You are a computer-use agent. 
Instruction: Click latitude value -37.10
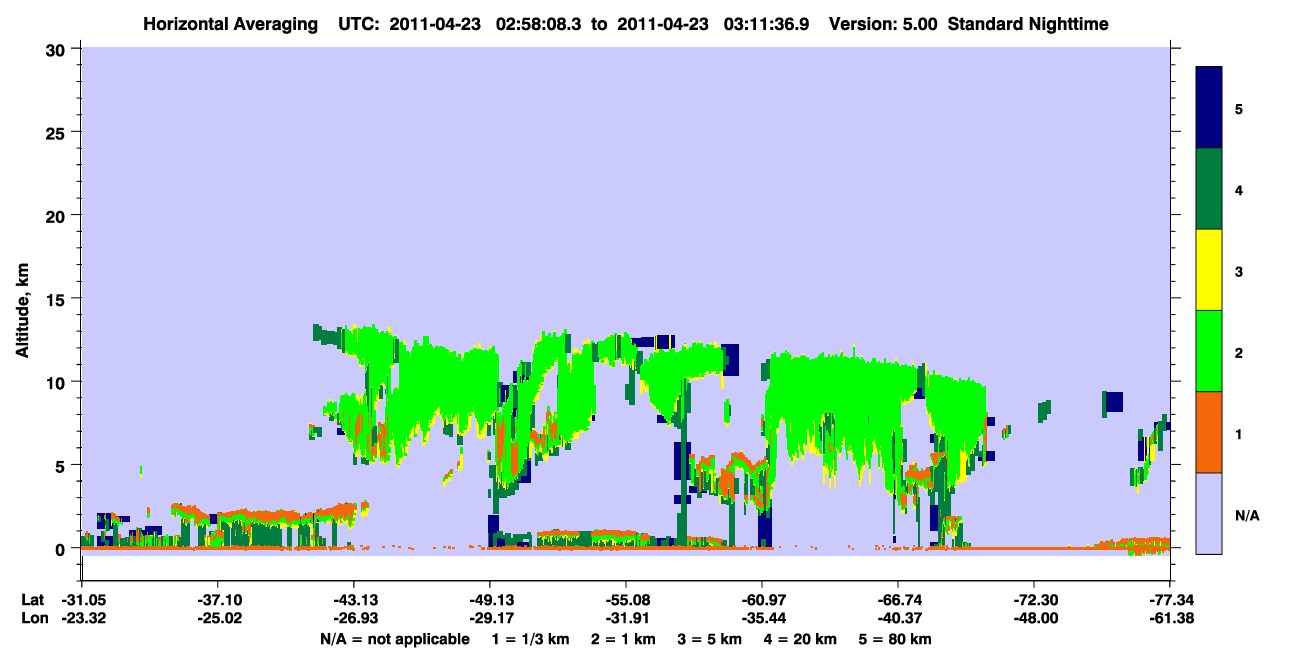[217, 599]
